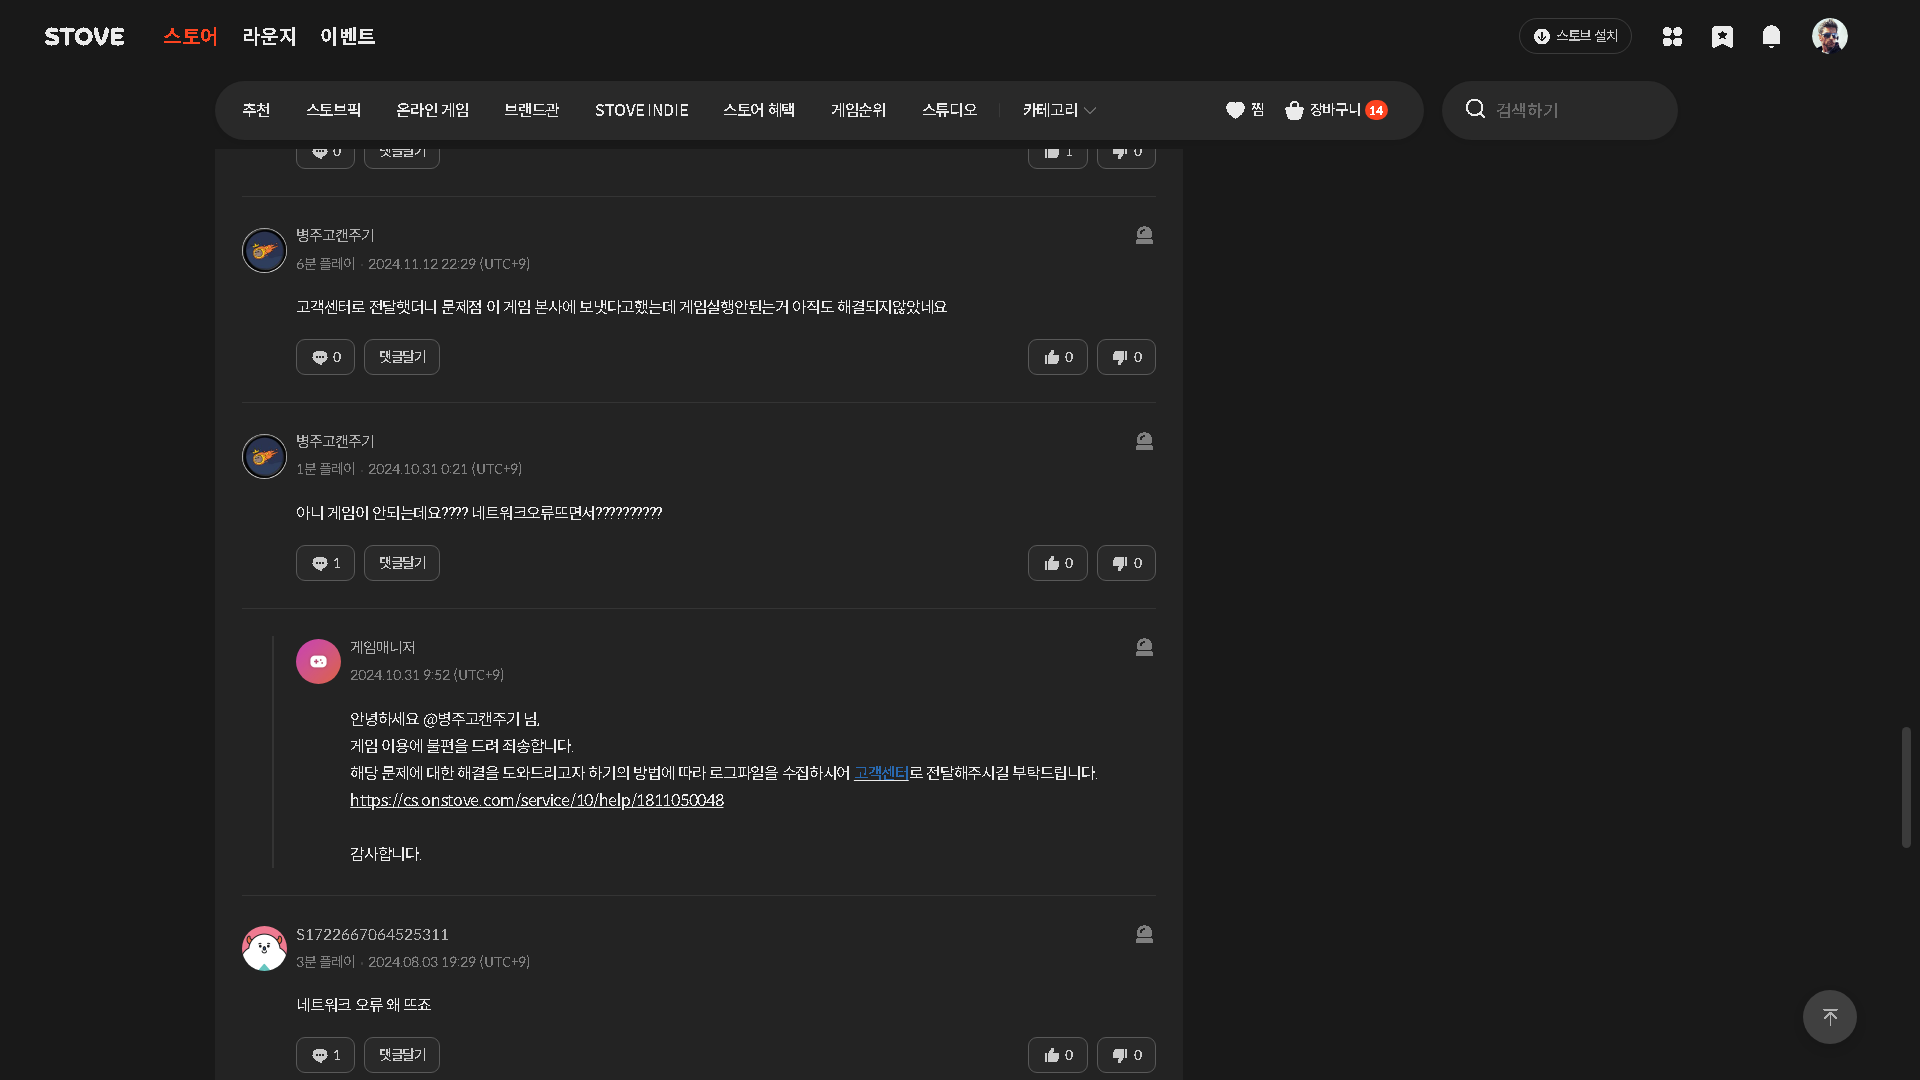
Task: Toggle like on the 2024.11.12 review
Action: tap(1057, 357)
